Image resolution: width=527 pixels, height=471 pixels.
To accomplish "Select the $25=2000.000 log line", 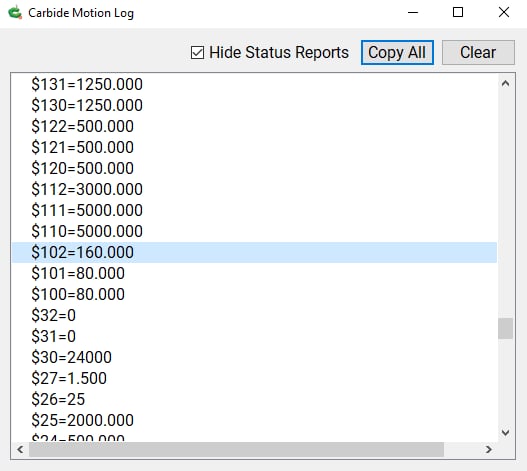I will [254, 420].
